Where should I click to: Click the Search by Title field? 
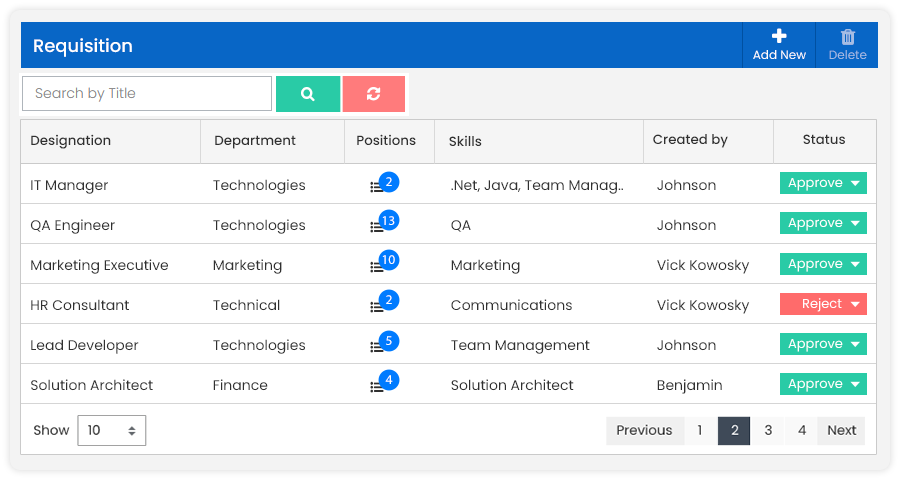pyautogui.click(x=147, y=94)
